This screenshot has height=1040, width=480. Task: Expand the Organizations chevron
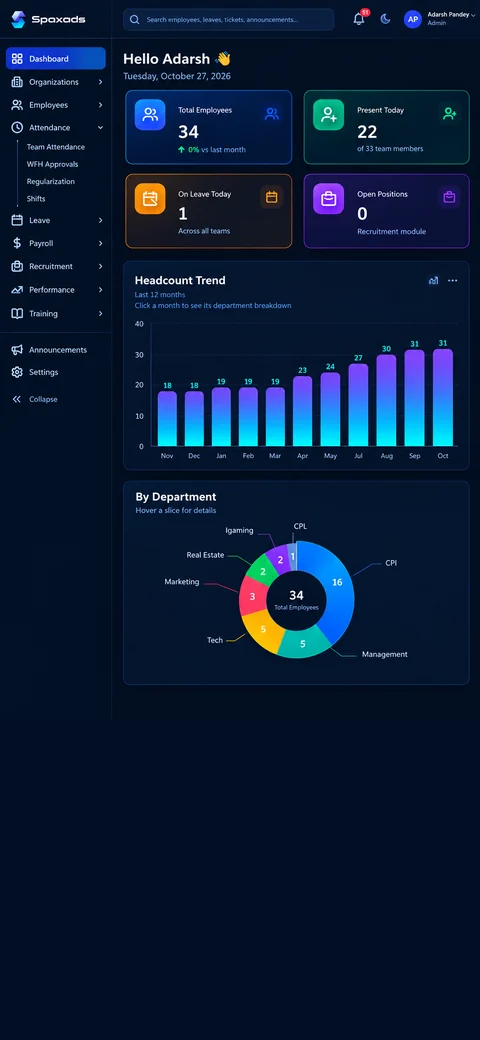pyautogui.click(x=100, y=82)
